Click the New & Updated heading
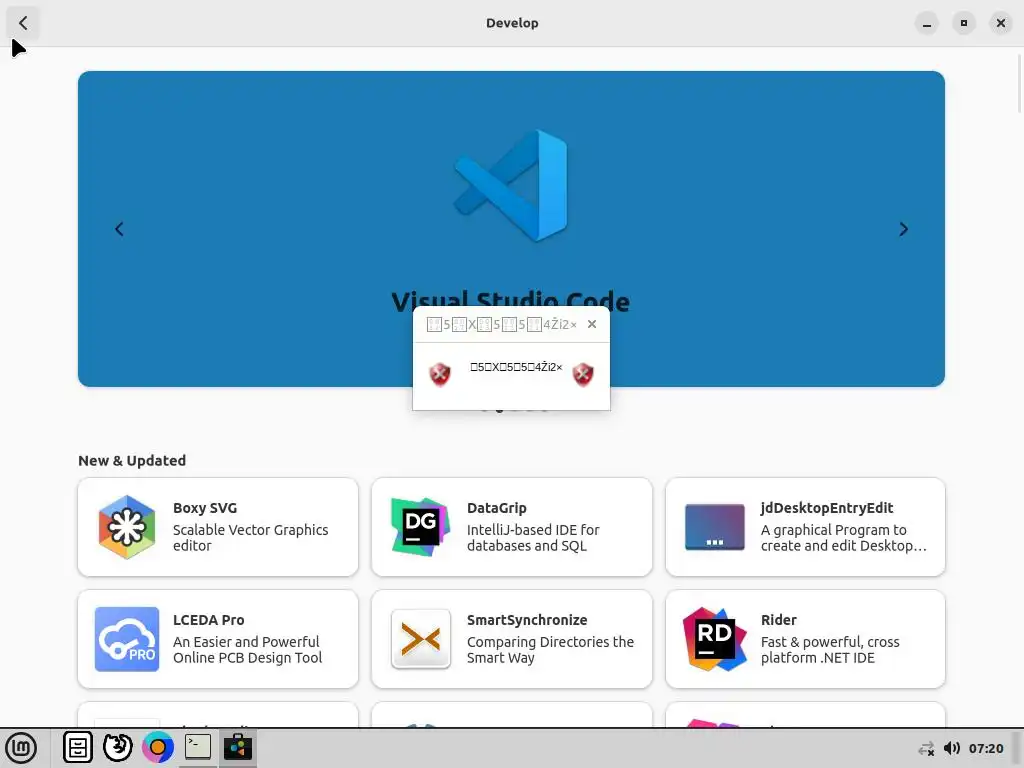Viewport: 1024px width, 768px height. 132,460
